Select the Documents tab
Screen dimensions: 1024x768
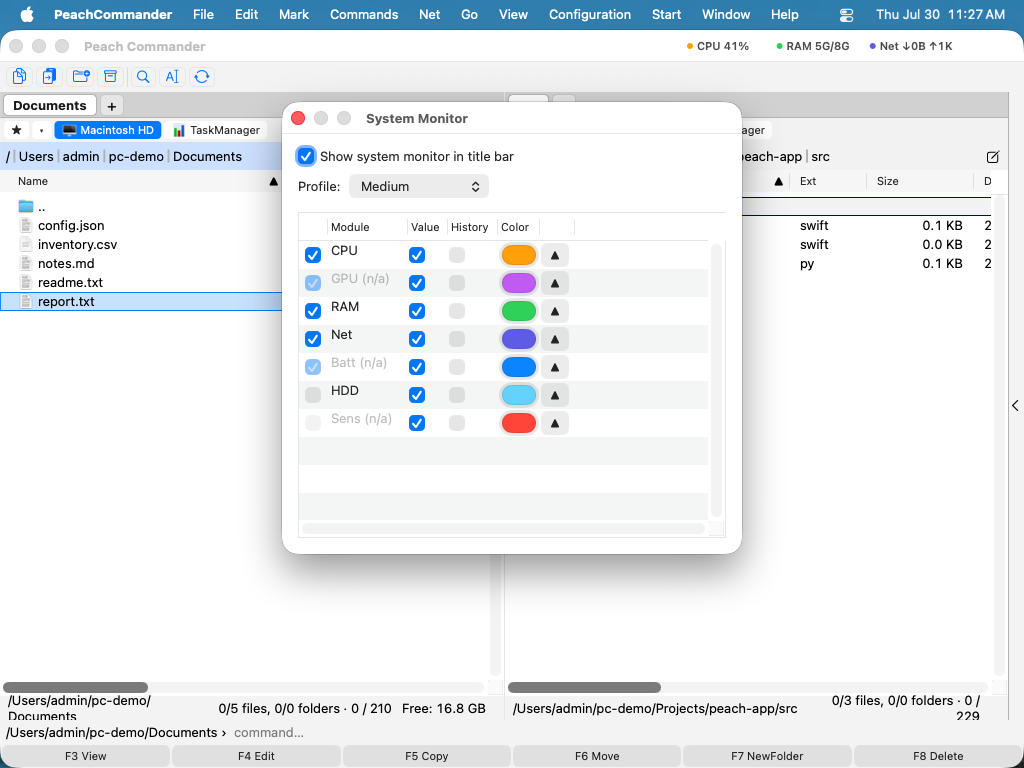(50, 105)
